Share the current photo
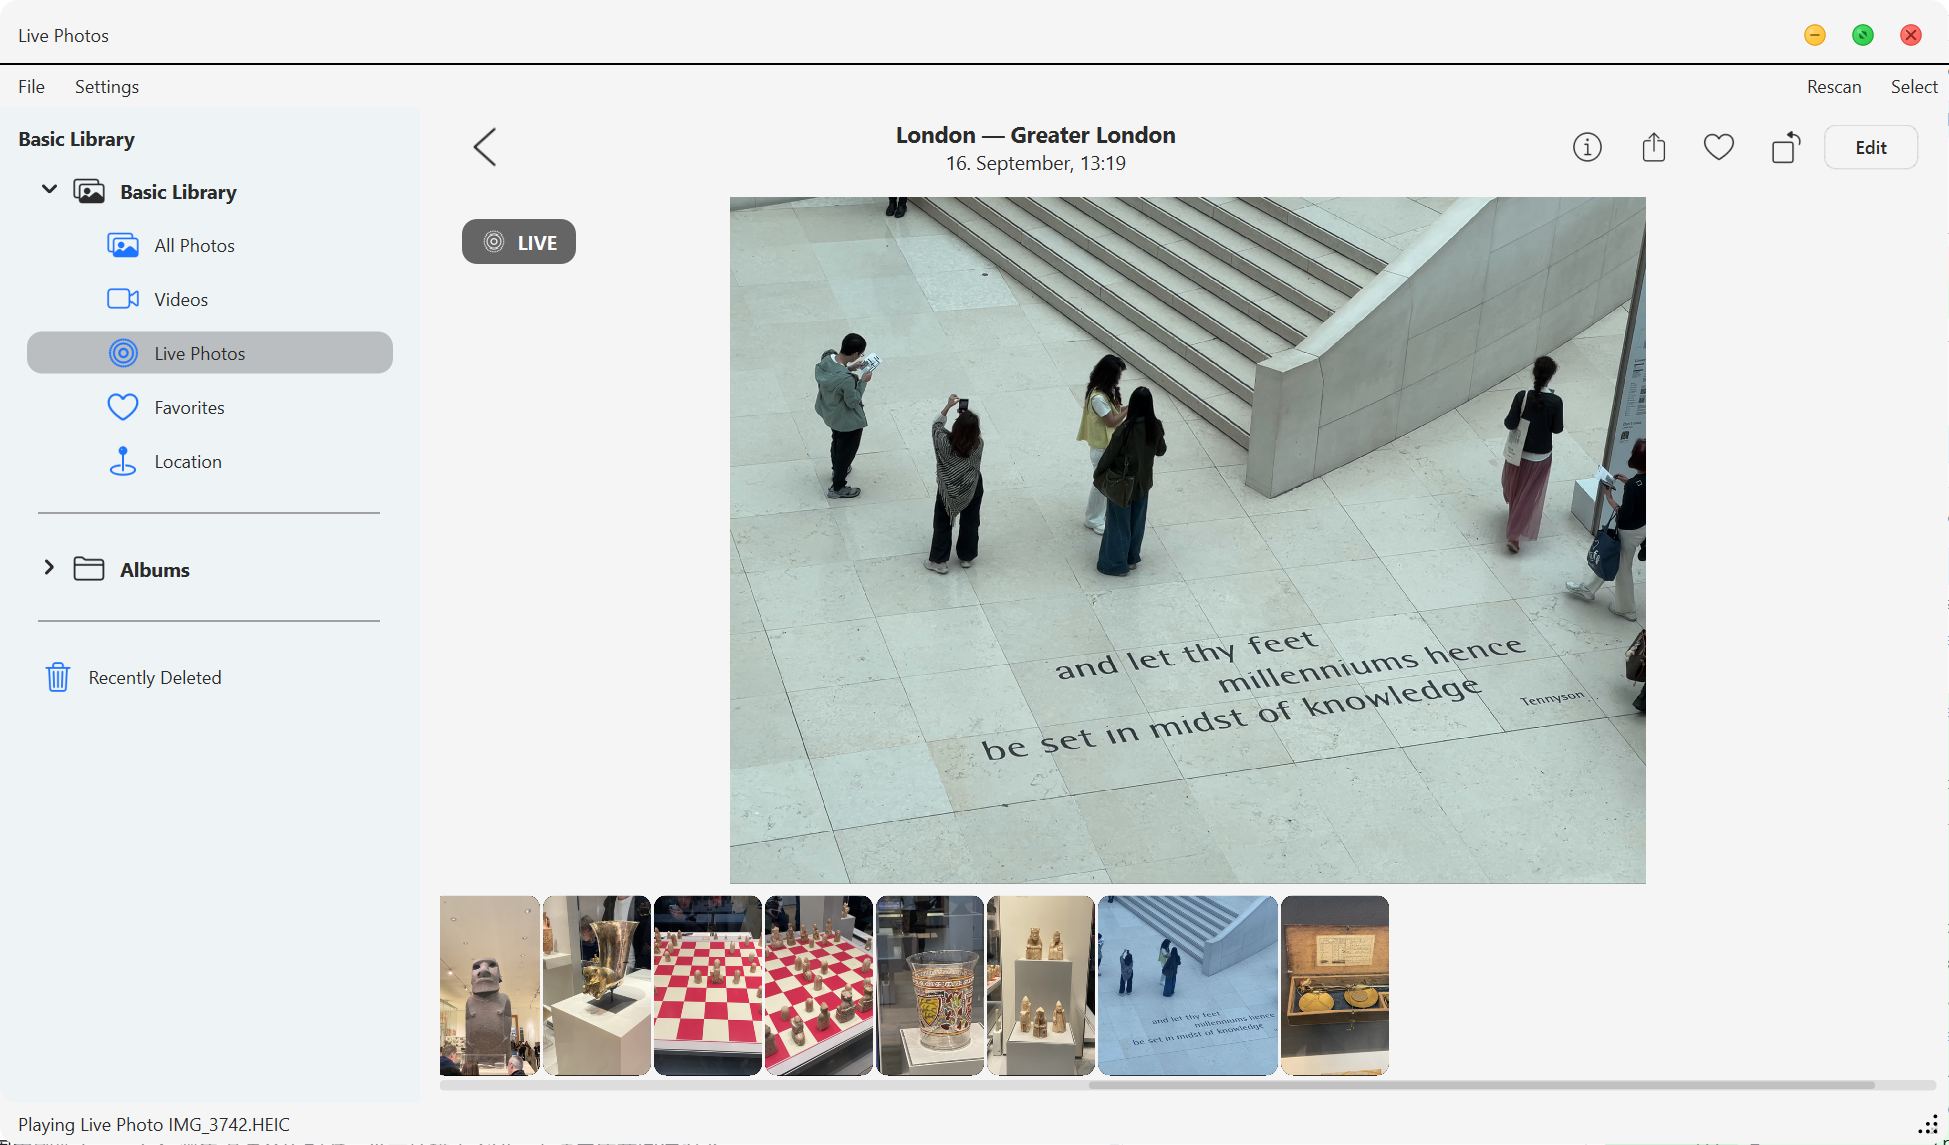 pos(1653,146)
